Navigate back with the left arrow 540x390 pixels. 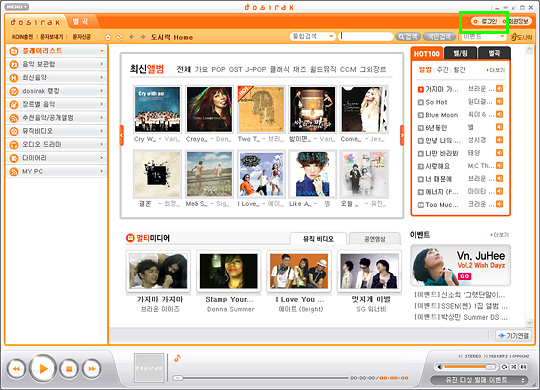point(132,37)
